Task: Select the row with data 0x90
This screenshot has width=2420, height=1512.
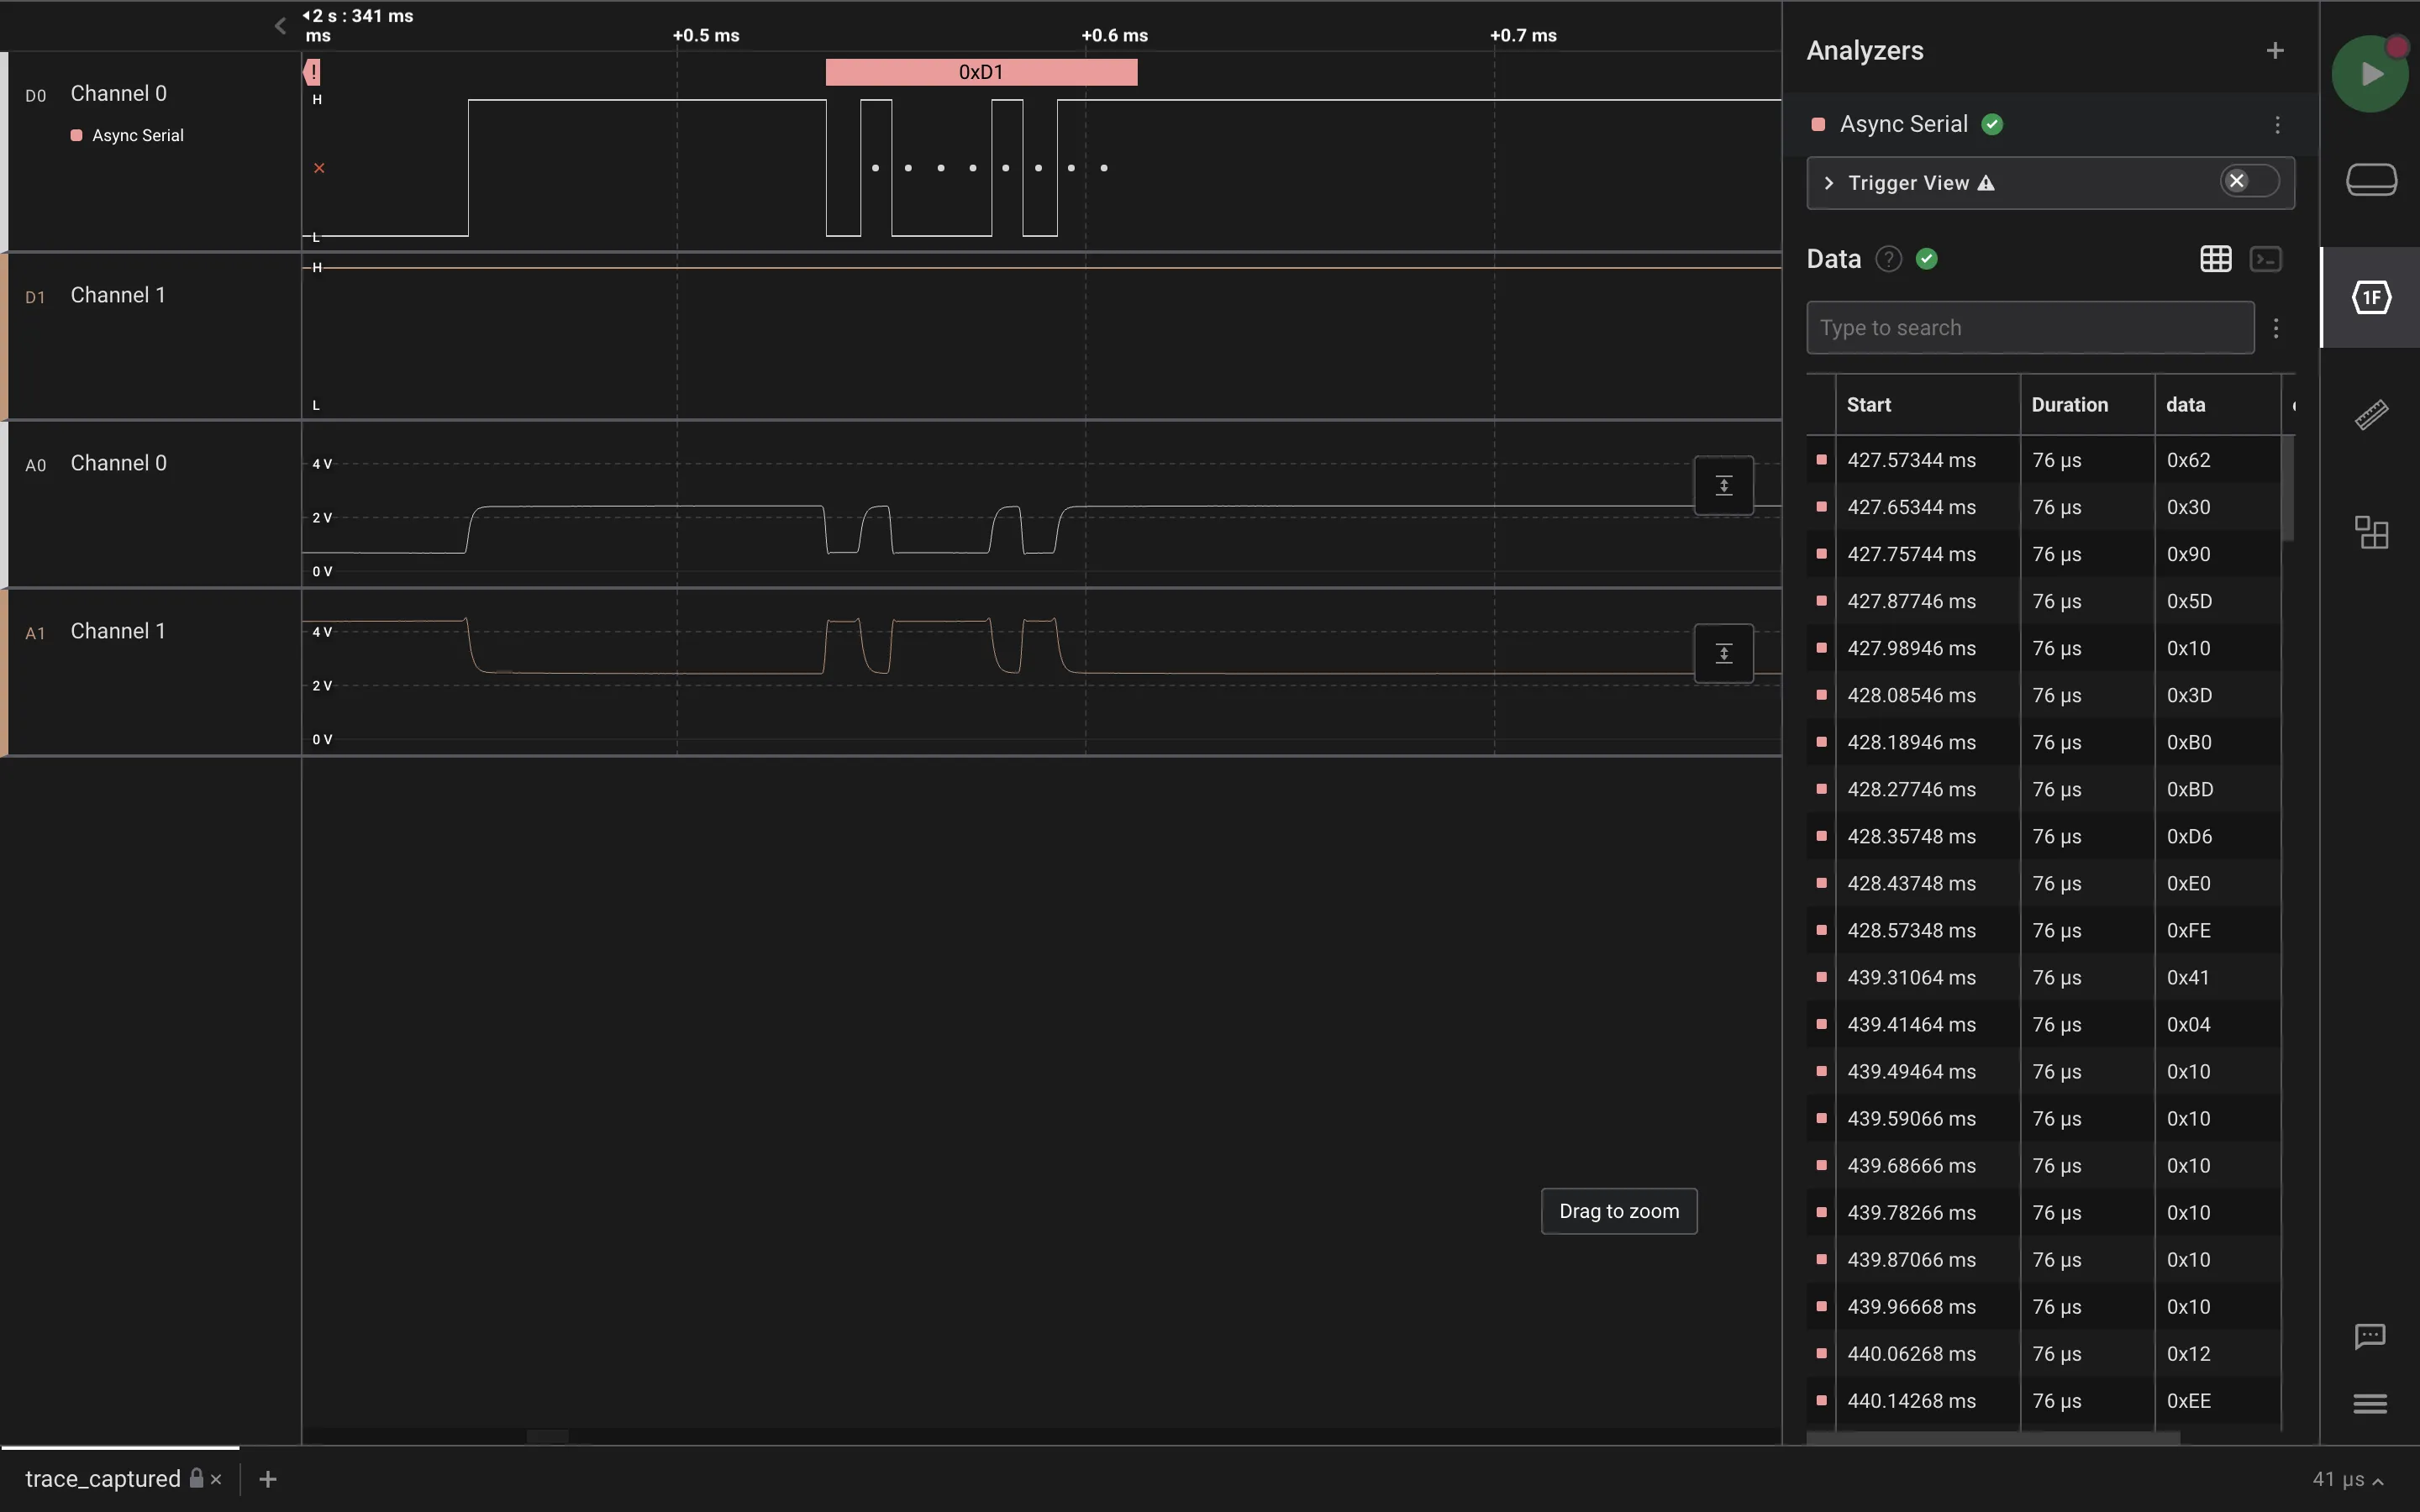Action: click(x=2044, y=554)
